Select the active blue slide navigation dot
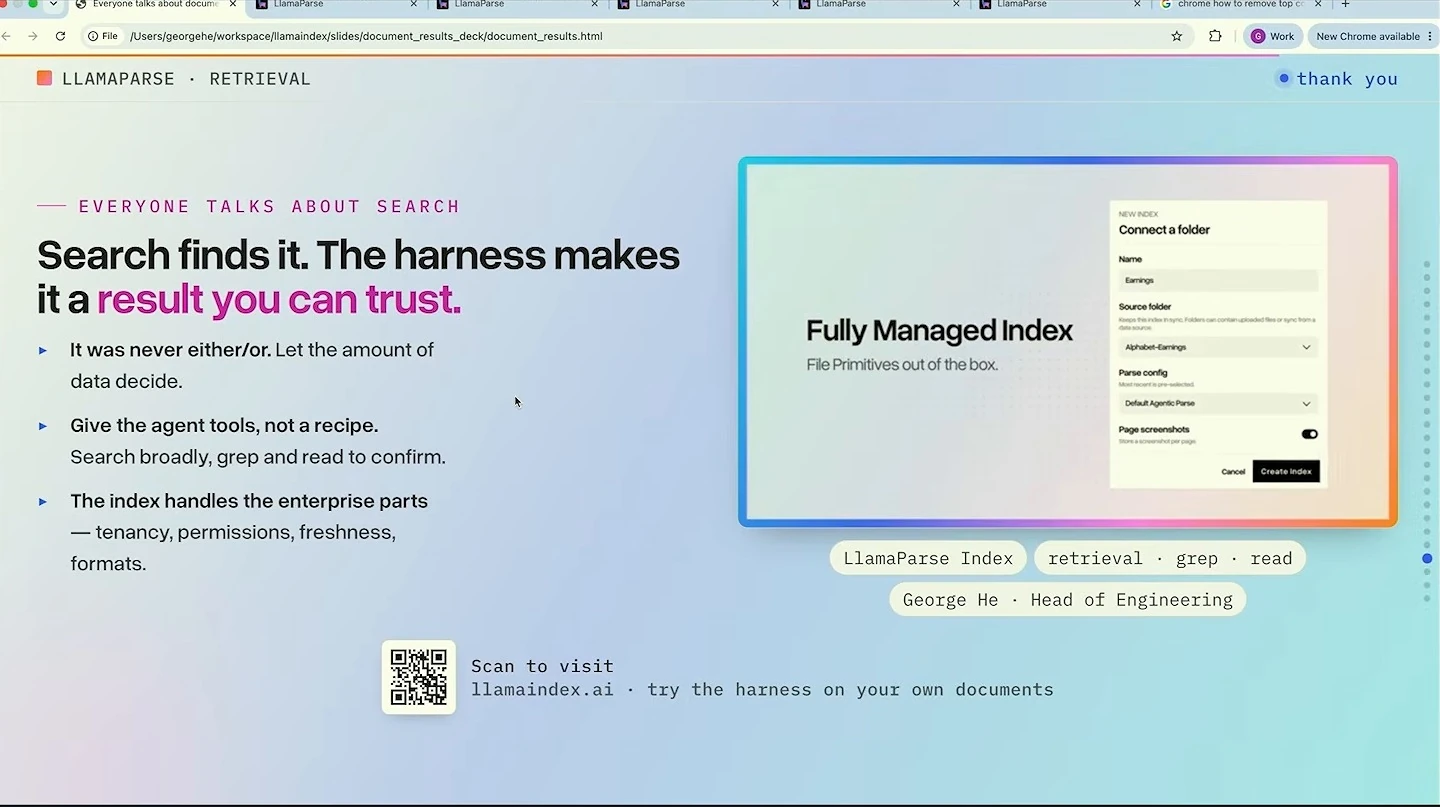The height and width of the screenshot is (807, 1440). click(1427, 558)
